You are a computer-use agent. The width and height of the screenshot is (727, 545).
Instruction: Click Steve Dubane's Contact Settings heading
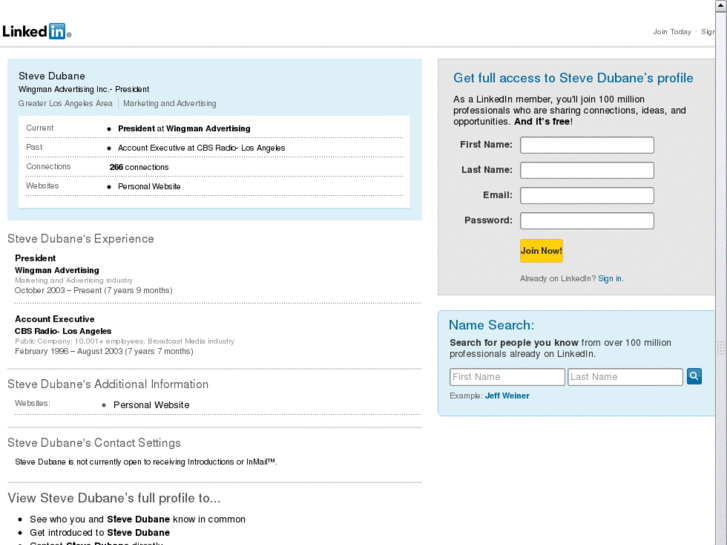pyautogui.click(x=94, y=442)
